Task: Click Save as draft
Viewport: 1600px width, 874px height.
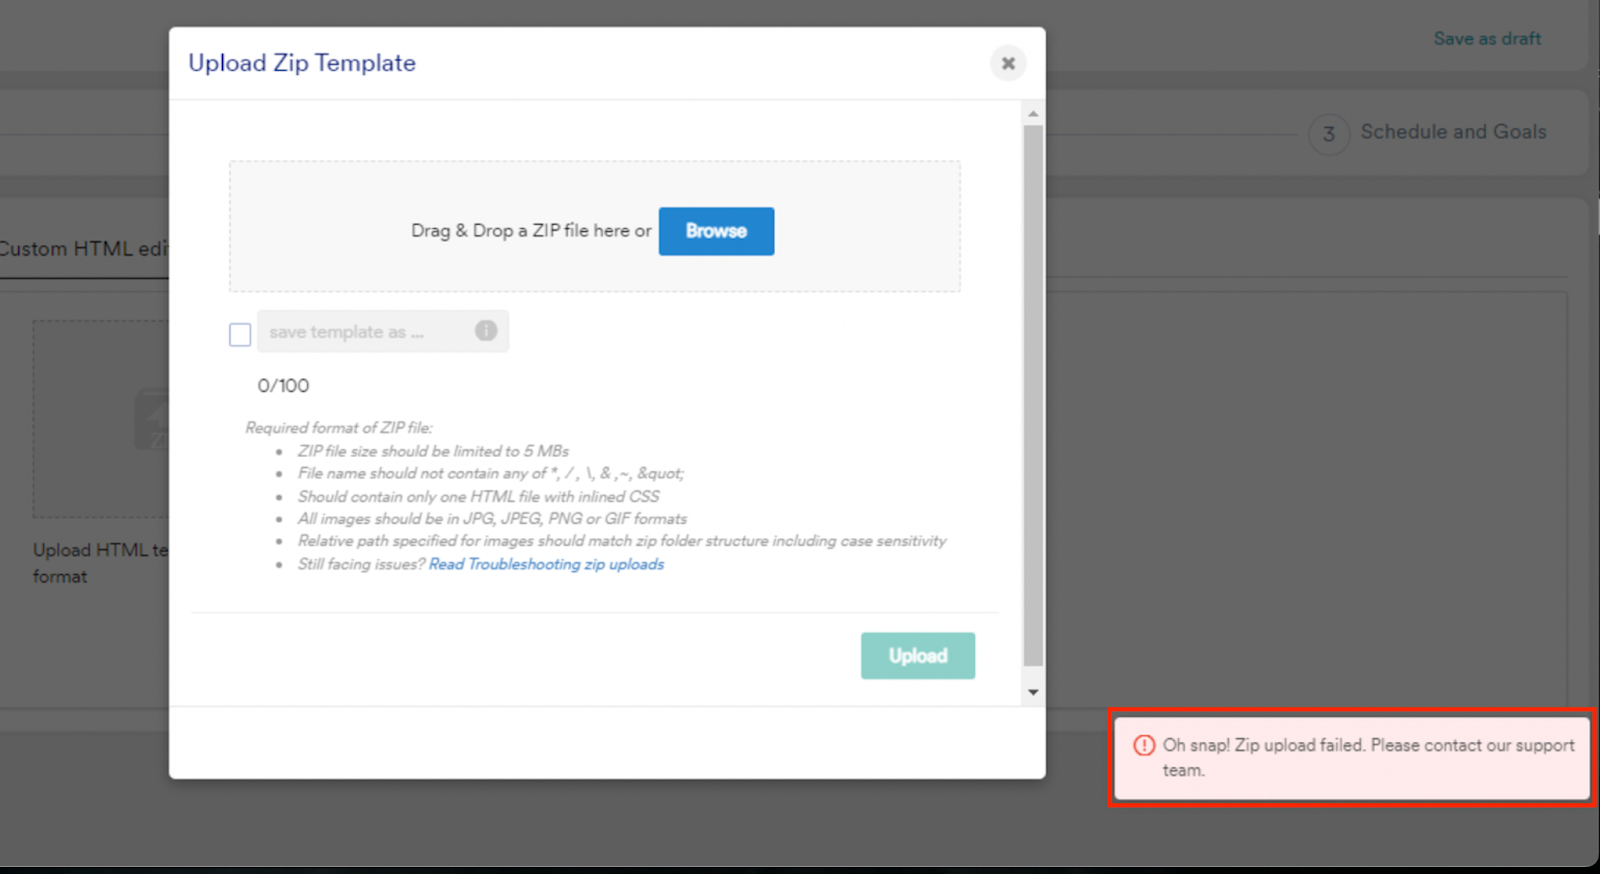Action: pyautogui.click(x=1487, y=39)
